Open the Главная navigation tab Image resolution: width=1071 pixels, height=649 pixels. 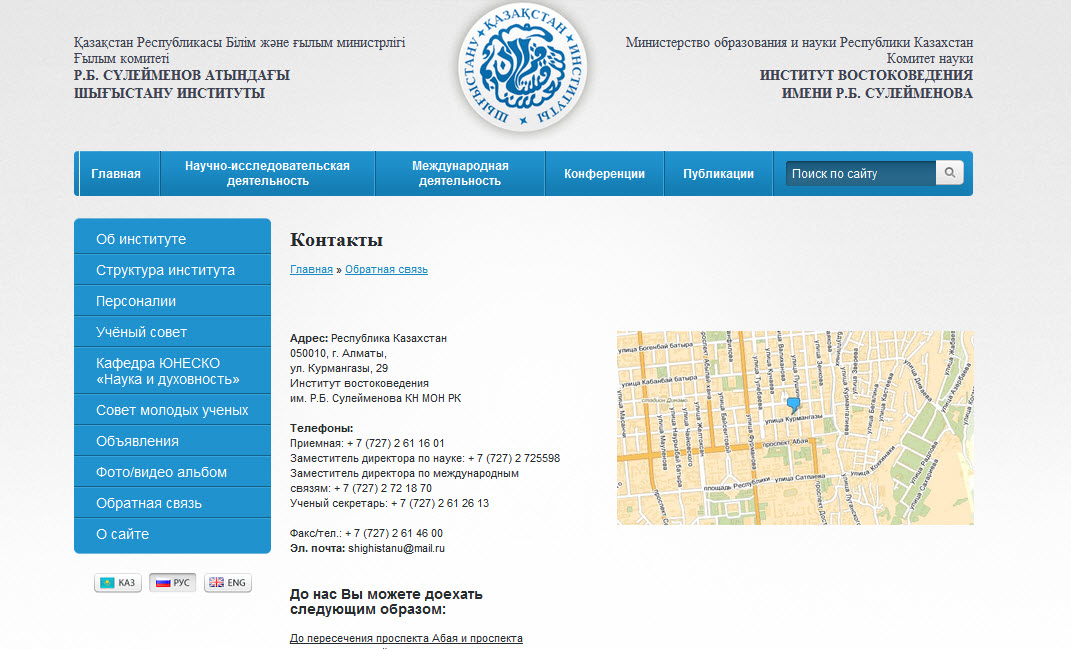tap(116, 174)
